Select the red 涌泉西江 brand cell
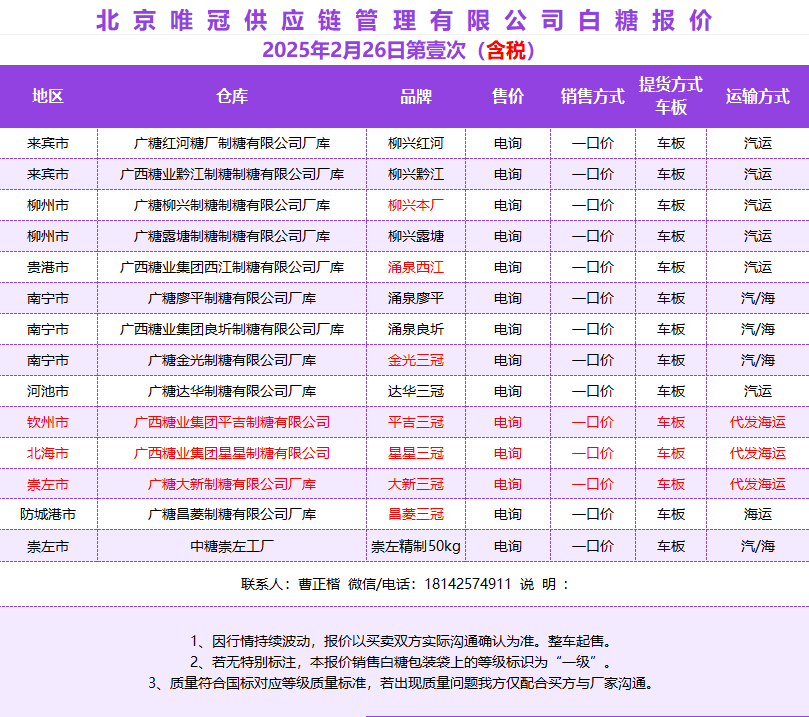 pos(416,267)
